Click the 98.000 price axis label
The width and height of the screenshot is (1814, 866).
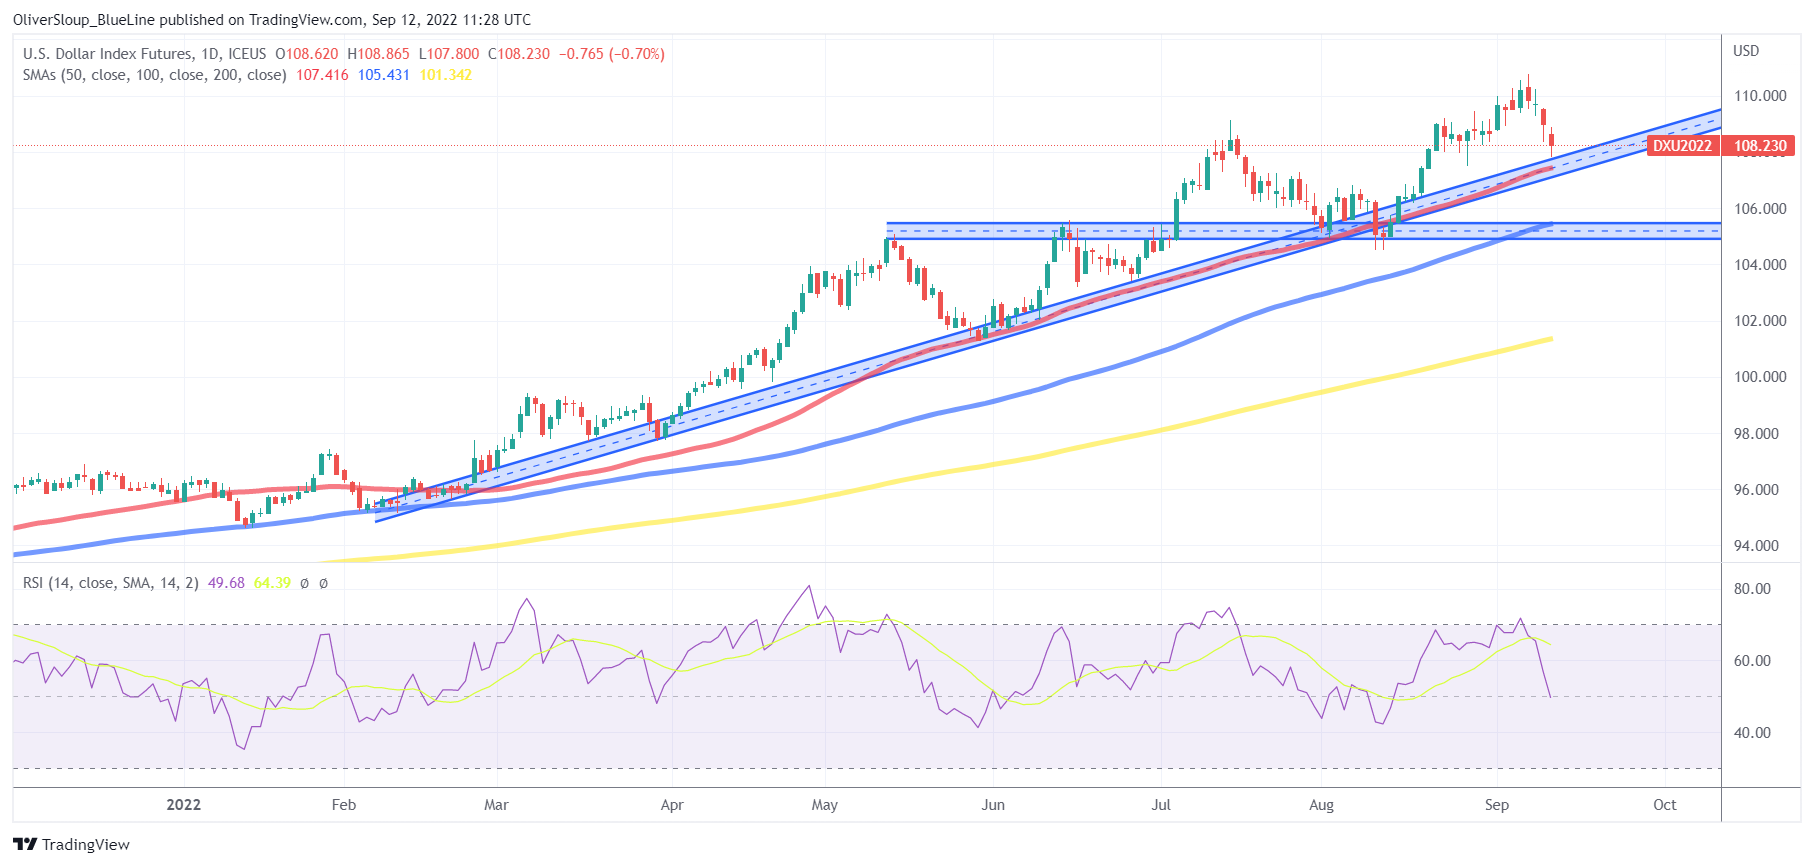[x=1757, y=434]
